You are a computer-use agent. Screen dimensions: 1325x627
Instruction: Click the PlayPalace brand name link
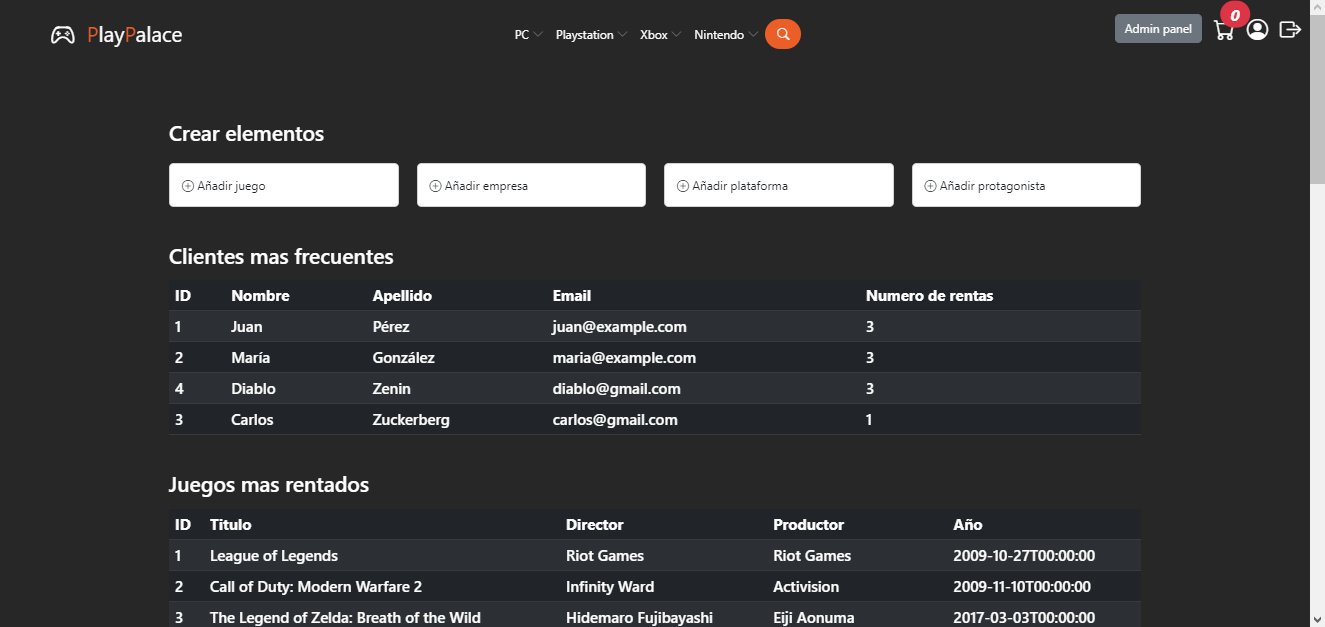pyautogui.click(x=134, y=35)
